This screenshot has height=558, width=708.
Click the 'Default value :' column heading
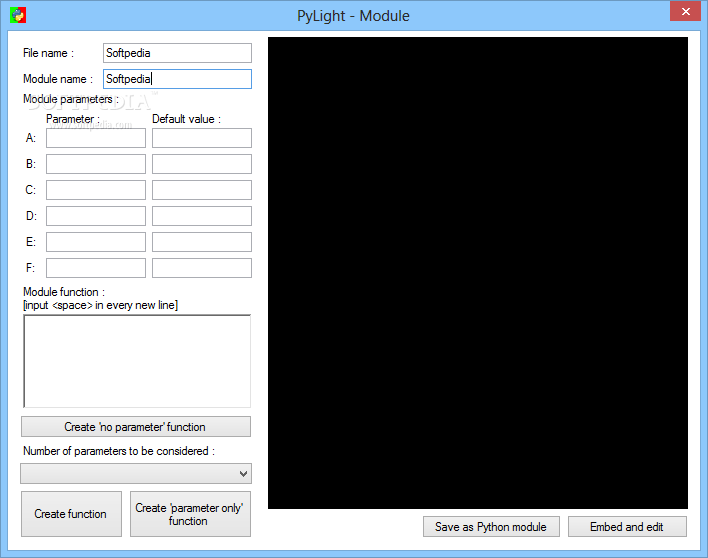pos(186,119)
